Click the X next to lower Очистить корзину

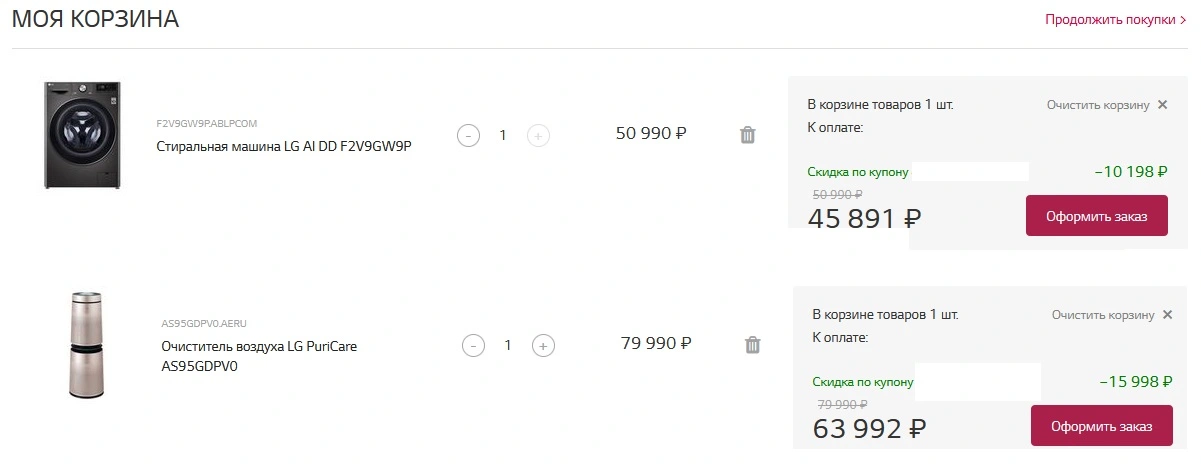[1167, 315]
